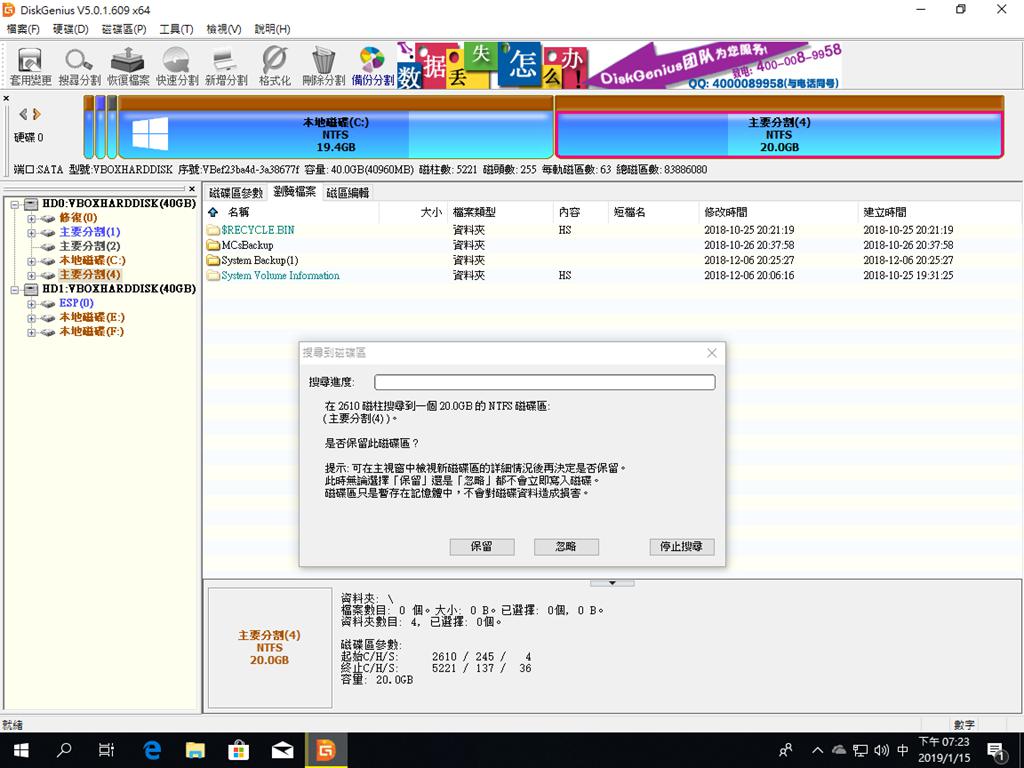The height and width of the screenshot is (768, 1024).
Task: Open the notification center icon
Action: click(997, 750)
